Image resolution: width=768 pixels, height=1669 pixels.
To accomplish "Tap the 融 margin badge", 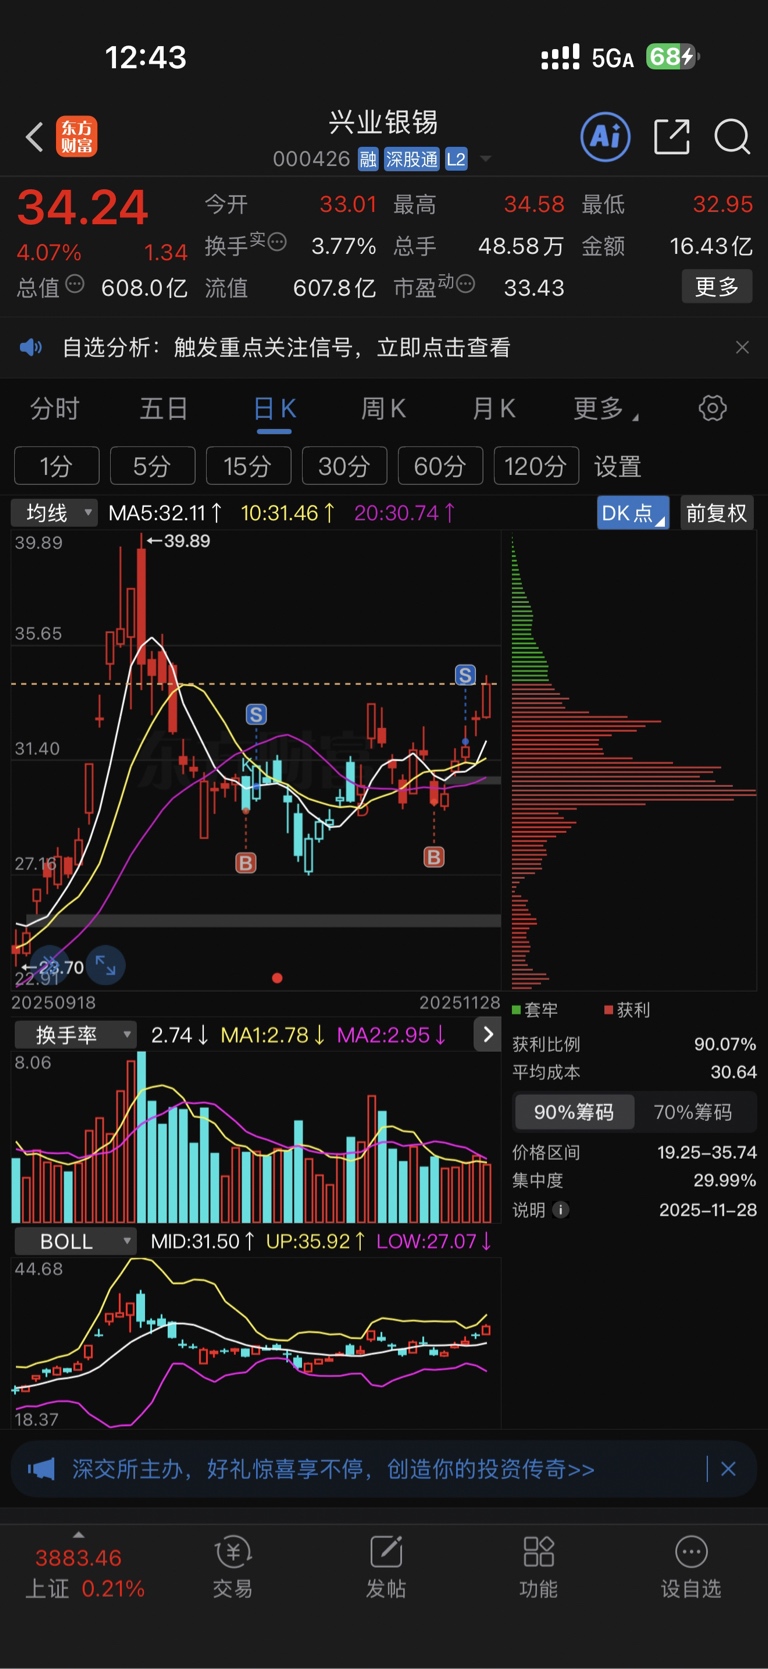I will pos(368,159).
